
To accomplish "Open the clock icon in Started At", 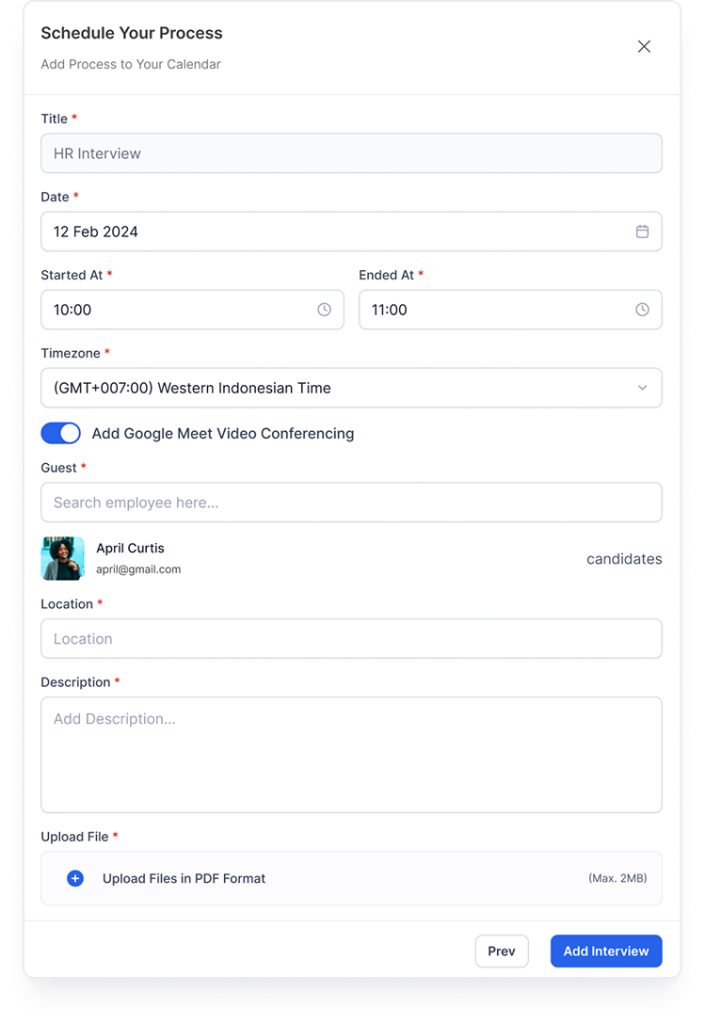I will click(x=324, y=310).
